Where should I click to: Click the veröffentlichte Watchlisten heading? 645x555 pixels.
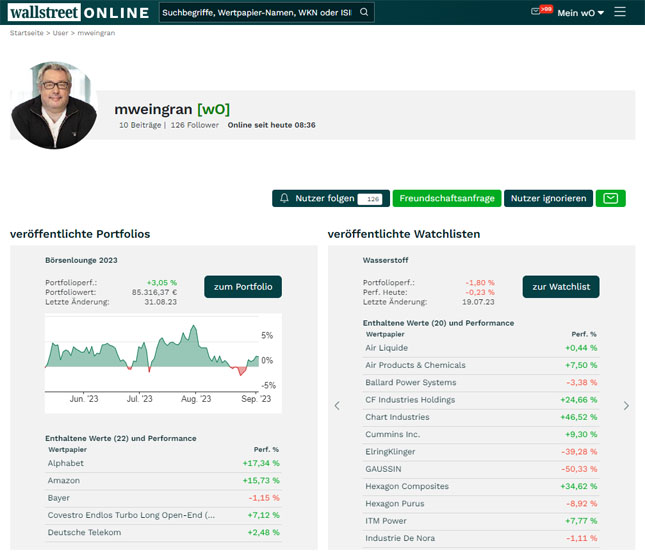pos(404,234)
